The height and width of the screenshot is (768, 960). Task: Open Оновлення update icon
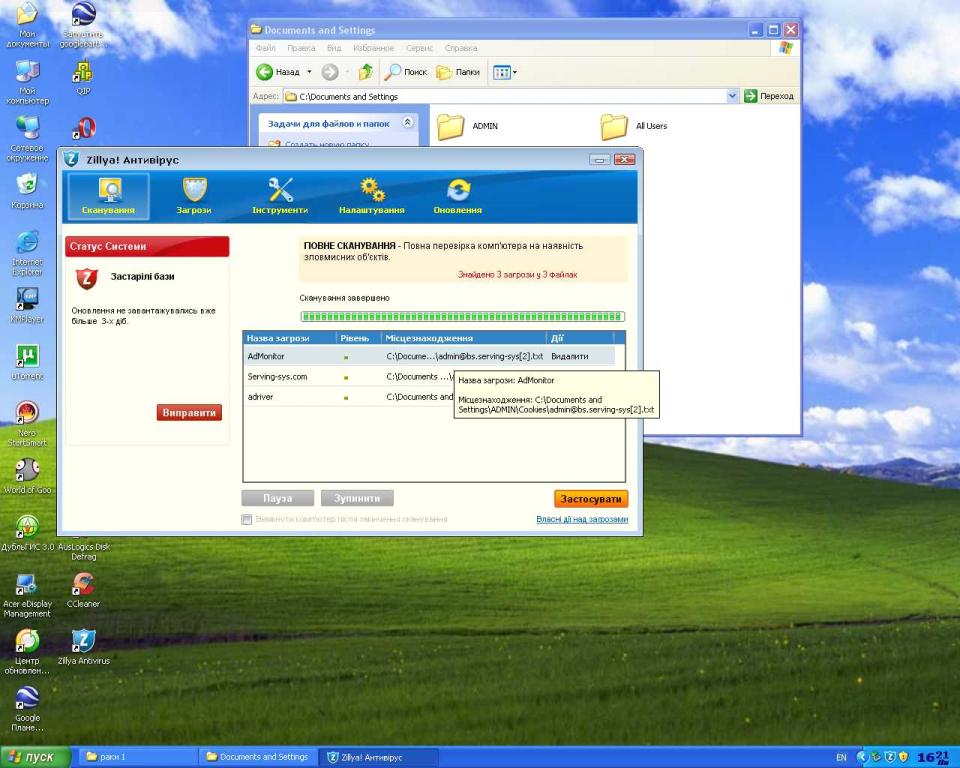tap(458, 190)
